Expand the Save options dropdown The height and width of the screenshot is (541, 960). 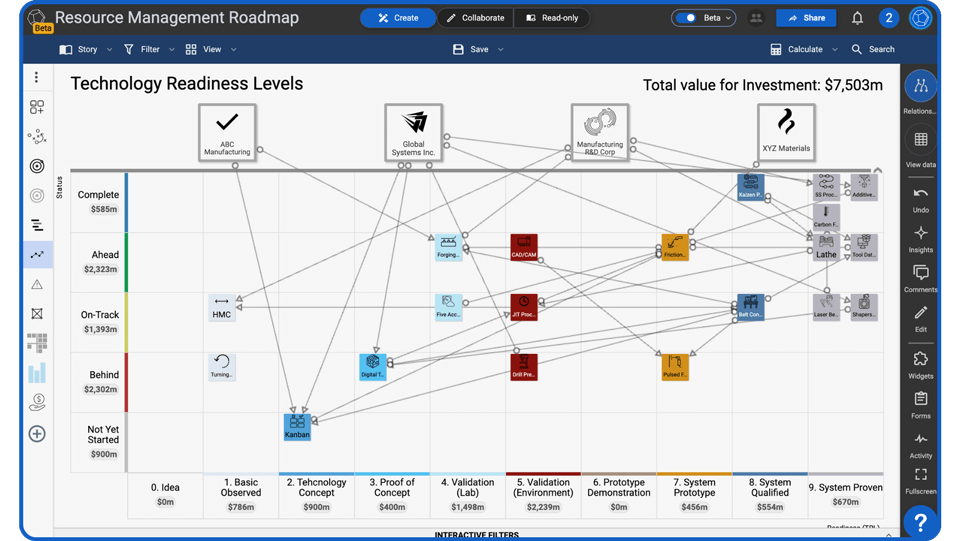point(500,49)
